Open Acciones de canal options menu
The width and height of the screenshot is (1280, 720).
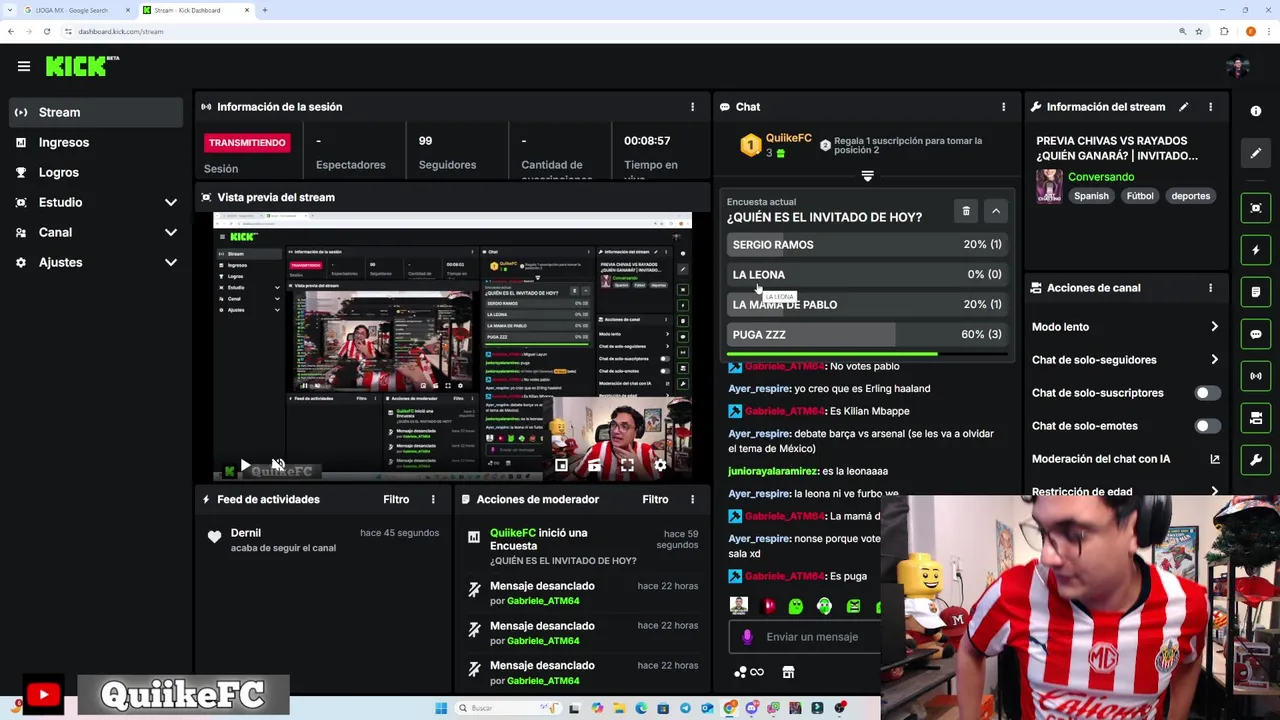coord(1210,288)
